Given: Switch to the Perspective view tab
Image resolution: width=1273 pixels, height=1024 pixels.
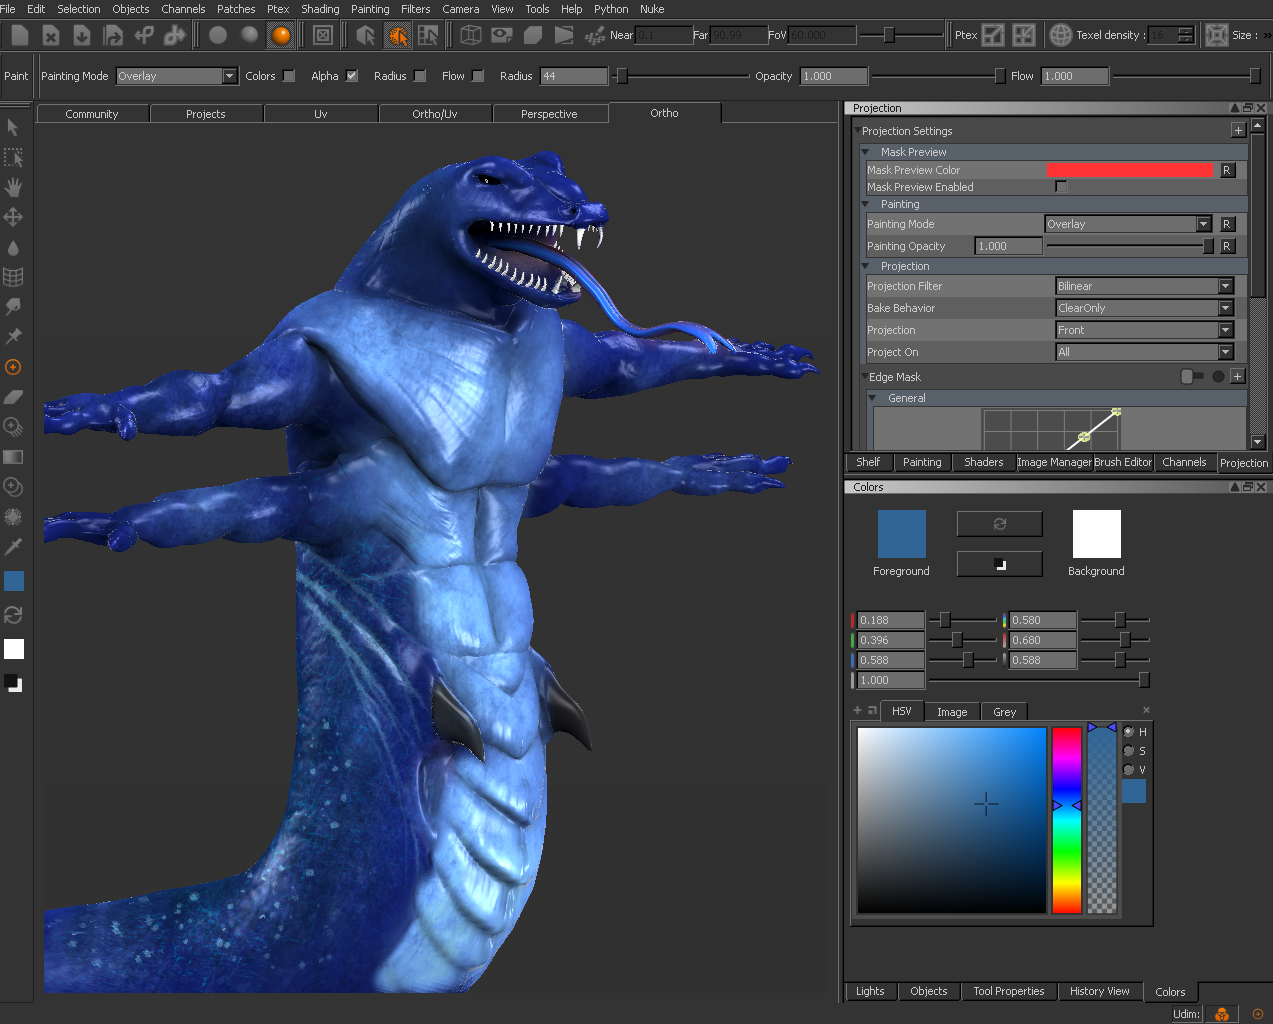Looking at the screenshot, I should [549, 114].
